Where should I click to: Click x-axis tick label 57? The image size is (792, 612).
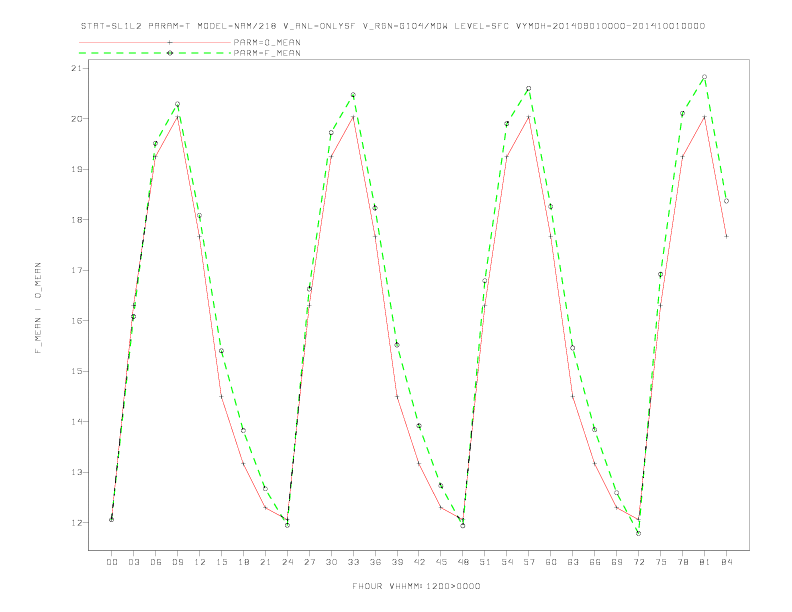click(x=529, y=562)
